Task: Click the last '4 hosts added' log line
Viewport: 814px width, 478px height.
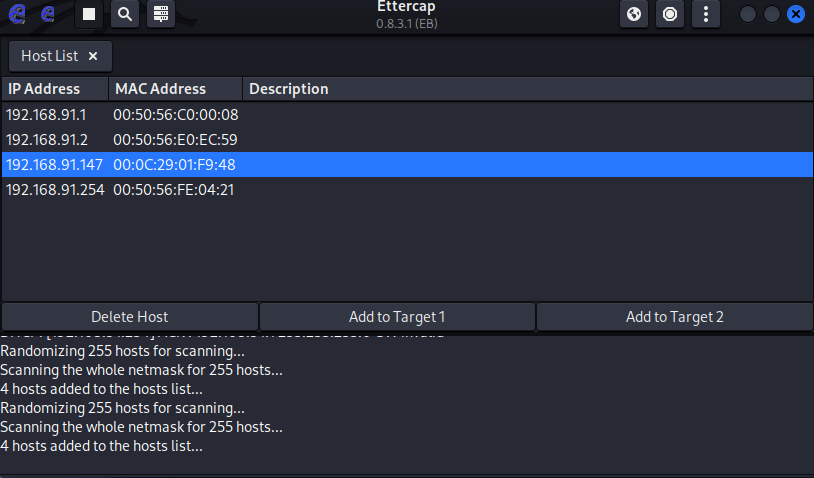Action: tap(101, 446)
